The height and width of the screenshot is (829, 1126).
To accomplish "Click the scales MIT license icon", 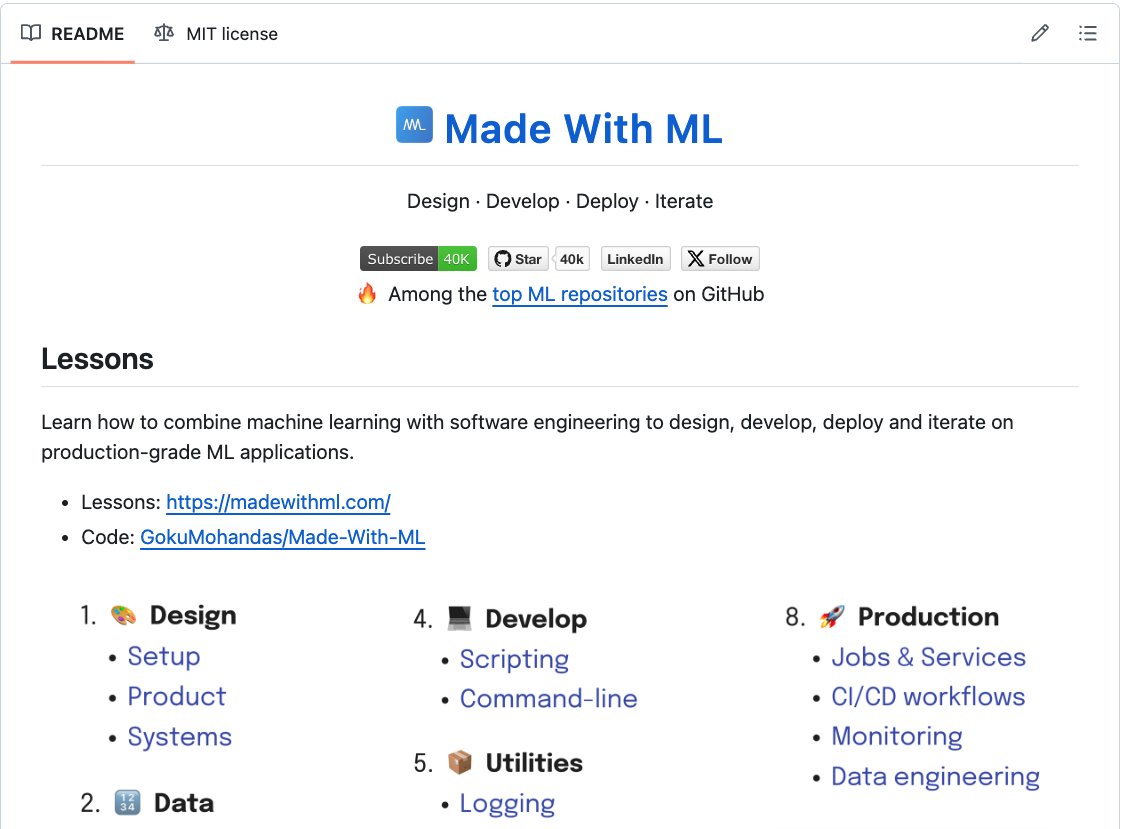I will (x=164, y=33).
